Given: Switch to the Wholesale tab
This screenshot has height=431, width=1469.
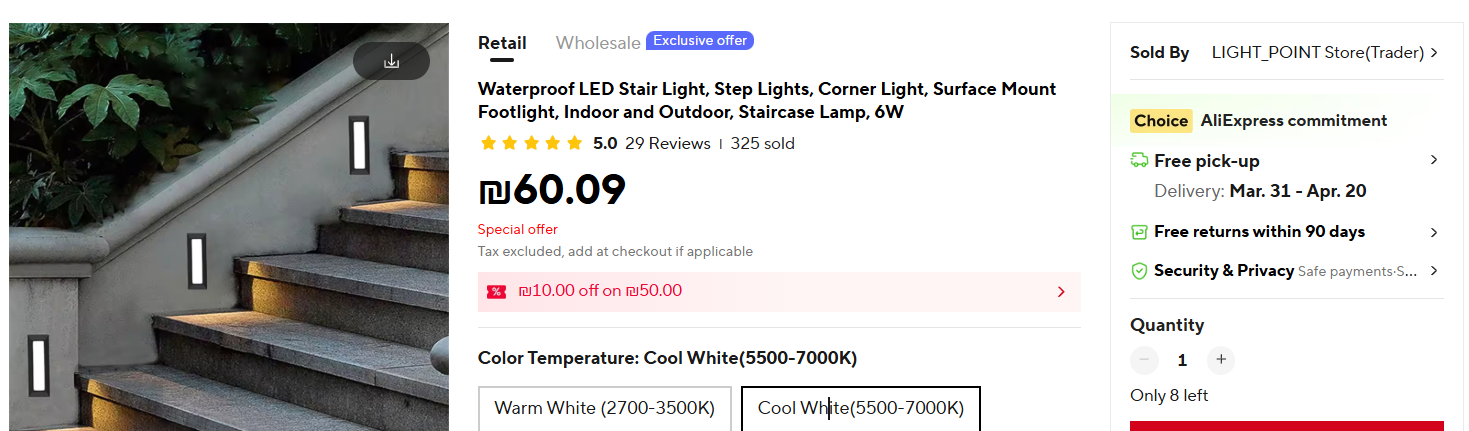Looking at the screenshot, I should (598, 43).
